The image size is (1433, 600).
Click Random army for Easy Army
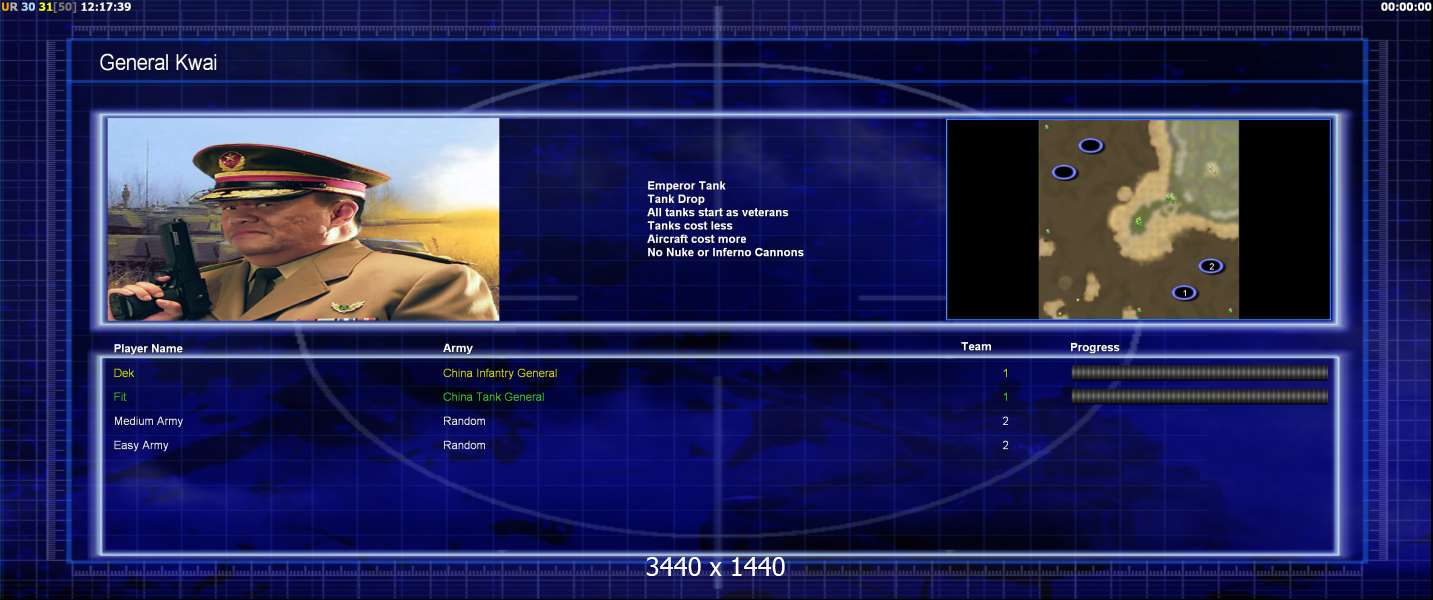(464, 445)
